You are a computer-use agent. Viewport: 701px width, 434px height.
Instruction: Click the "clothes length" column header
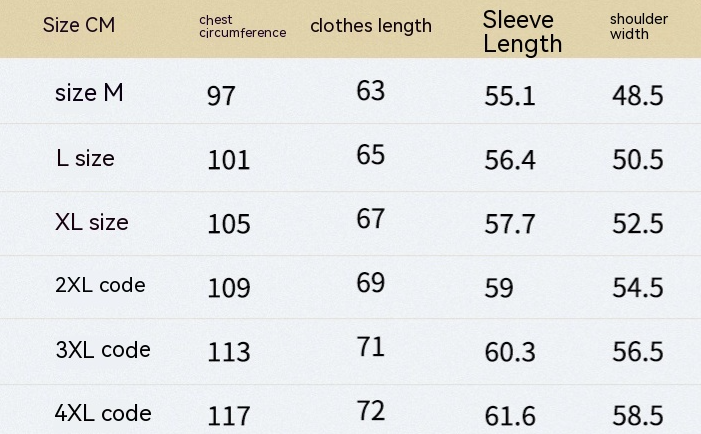(x=371, y=26)
